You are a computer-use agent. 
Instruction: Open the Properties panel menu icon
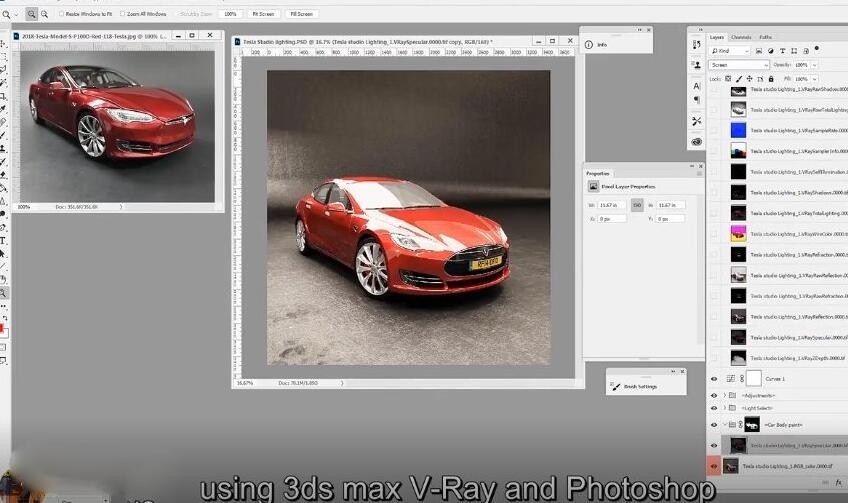click(x=699, y=174)
